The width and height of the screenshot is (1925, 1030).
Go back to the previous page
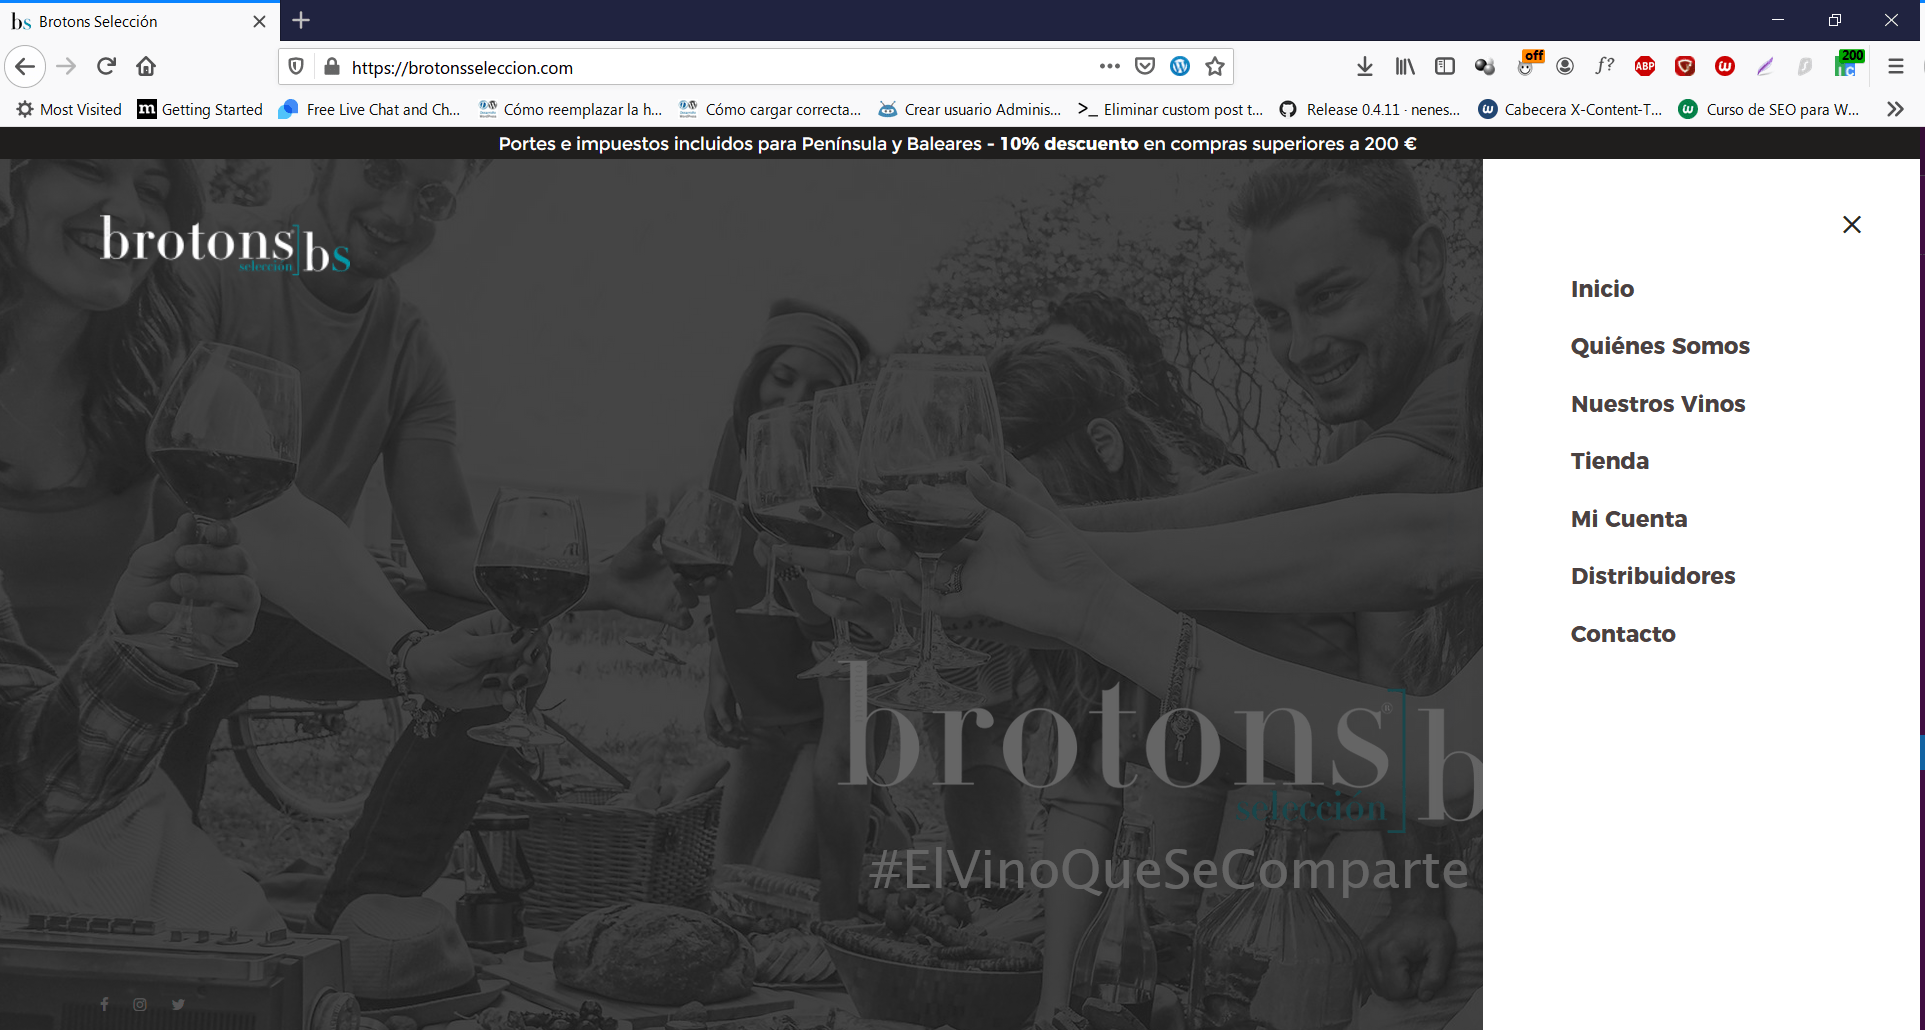(x=25, y=67)
